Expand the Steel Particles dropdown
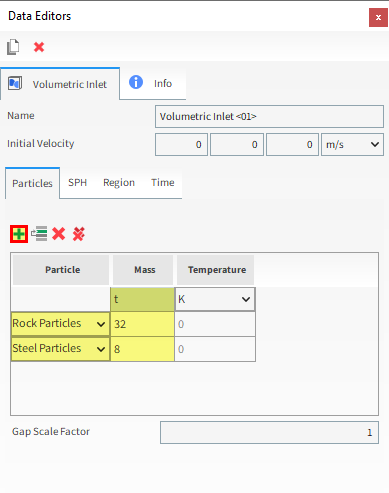Viewport: 389px width, 493px height. [60, 349]
